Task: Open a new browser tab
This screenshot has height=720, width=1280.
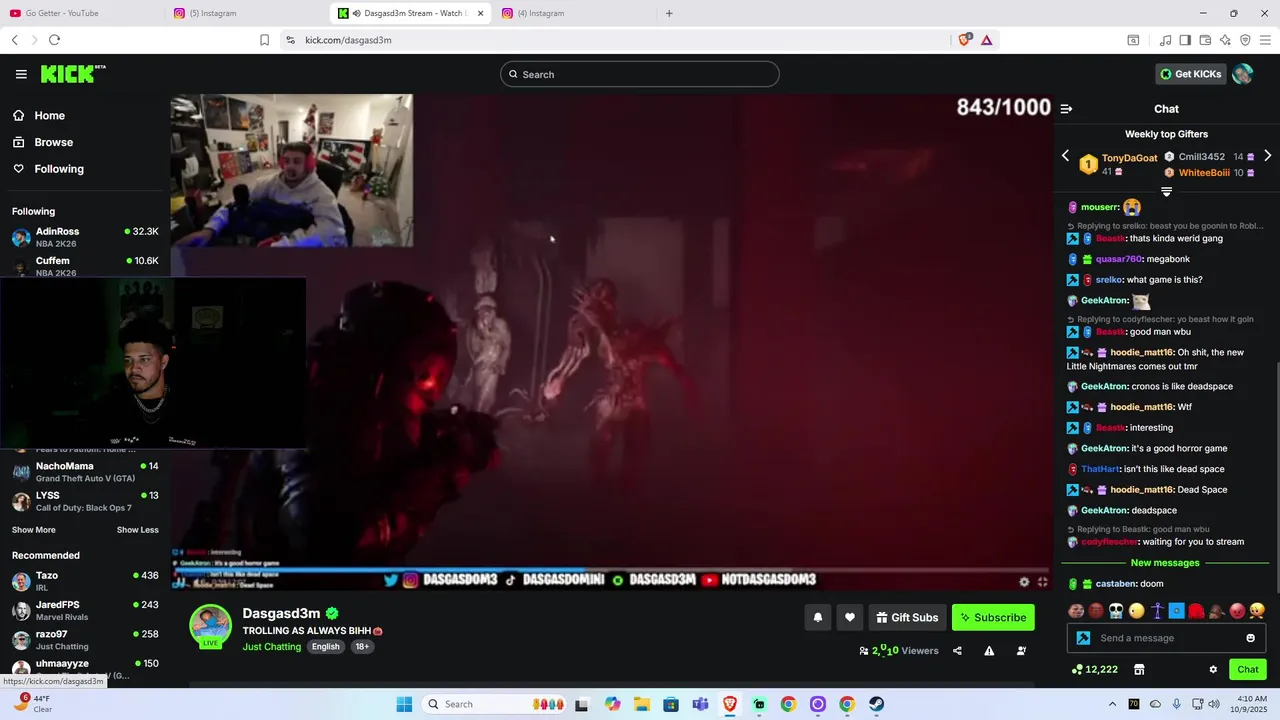Action: point(669,13)
